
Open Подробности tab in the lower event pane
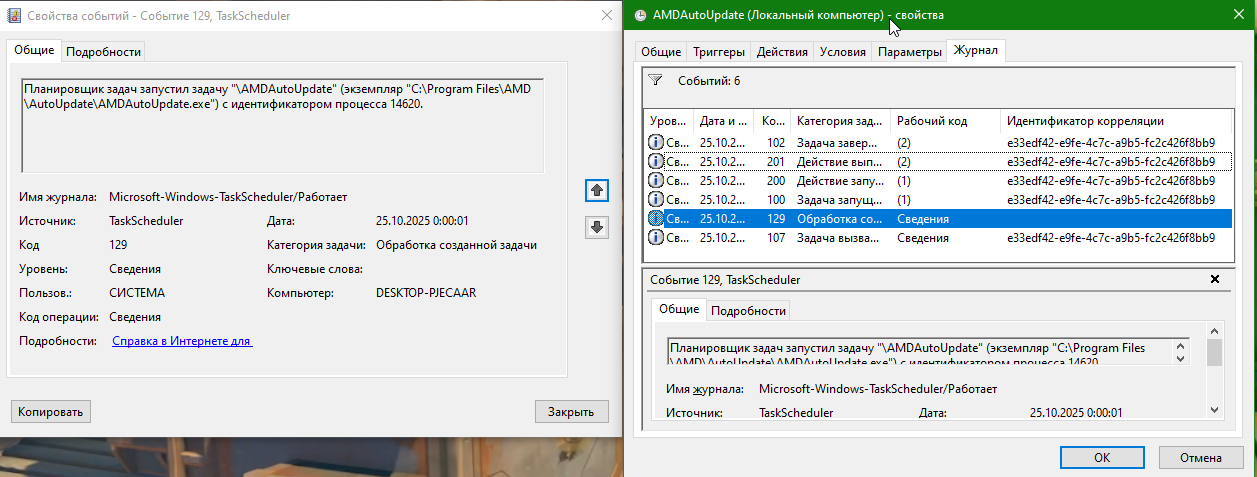(748, 310)
